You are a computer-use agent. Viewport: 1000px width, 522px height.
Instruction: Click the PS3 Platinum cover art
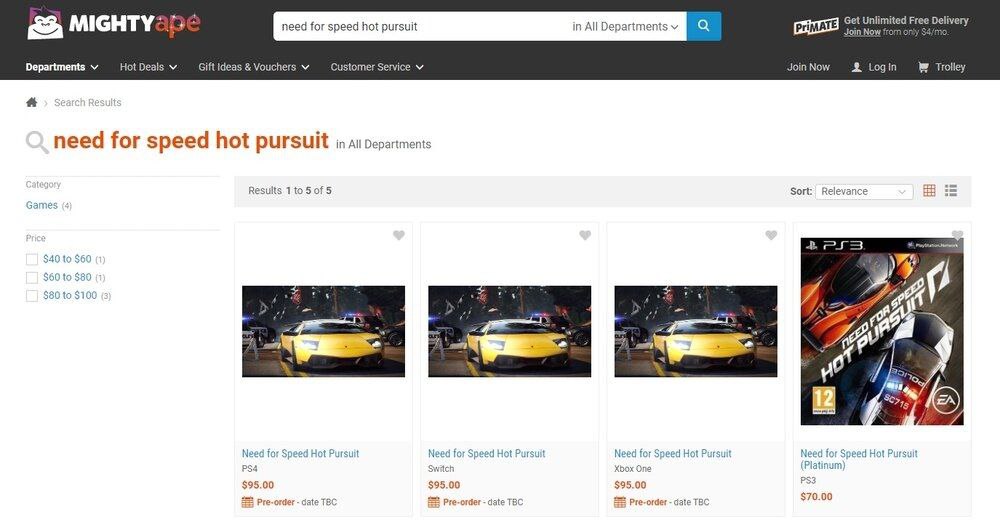(882, 331)
